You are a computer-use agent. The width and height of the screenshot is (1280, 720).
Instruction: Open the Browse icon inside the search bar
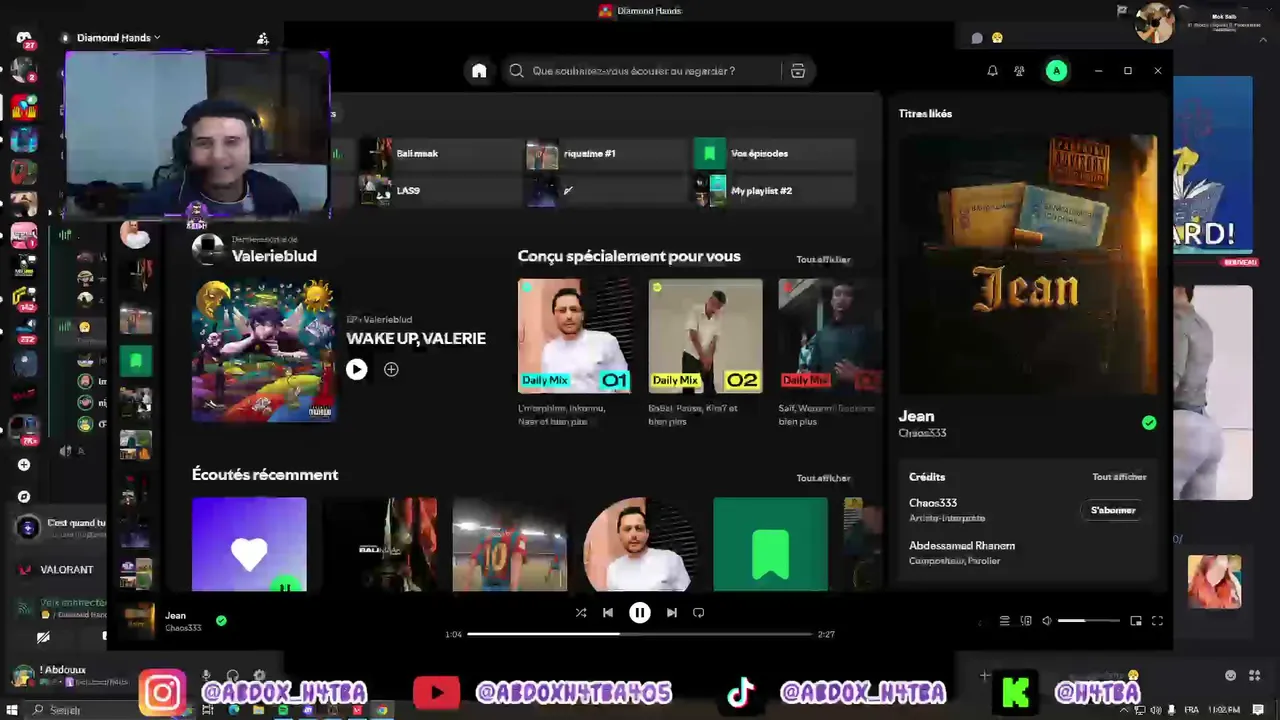tap(798, 71)
